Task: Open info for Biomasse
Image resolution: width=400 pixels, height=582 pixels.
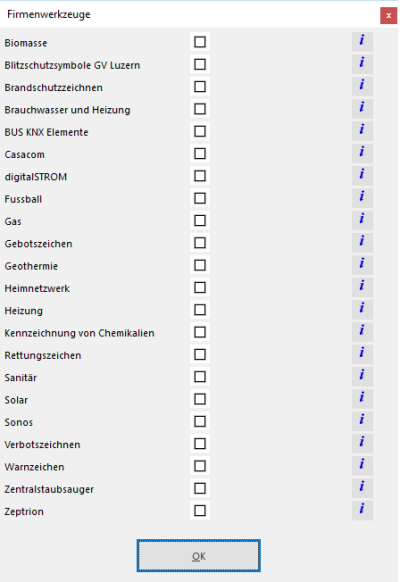Action: coord(362,42)
